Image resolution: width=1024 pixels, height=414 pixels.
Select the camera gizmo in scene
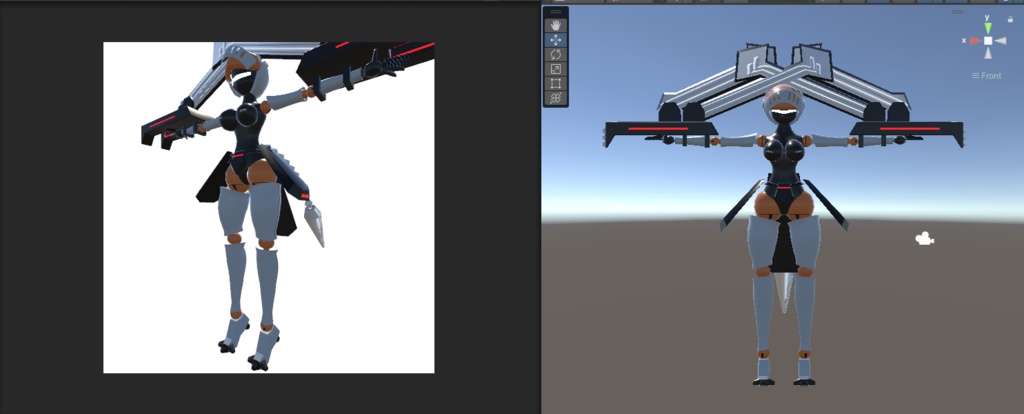[924, 239]
